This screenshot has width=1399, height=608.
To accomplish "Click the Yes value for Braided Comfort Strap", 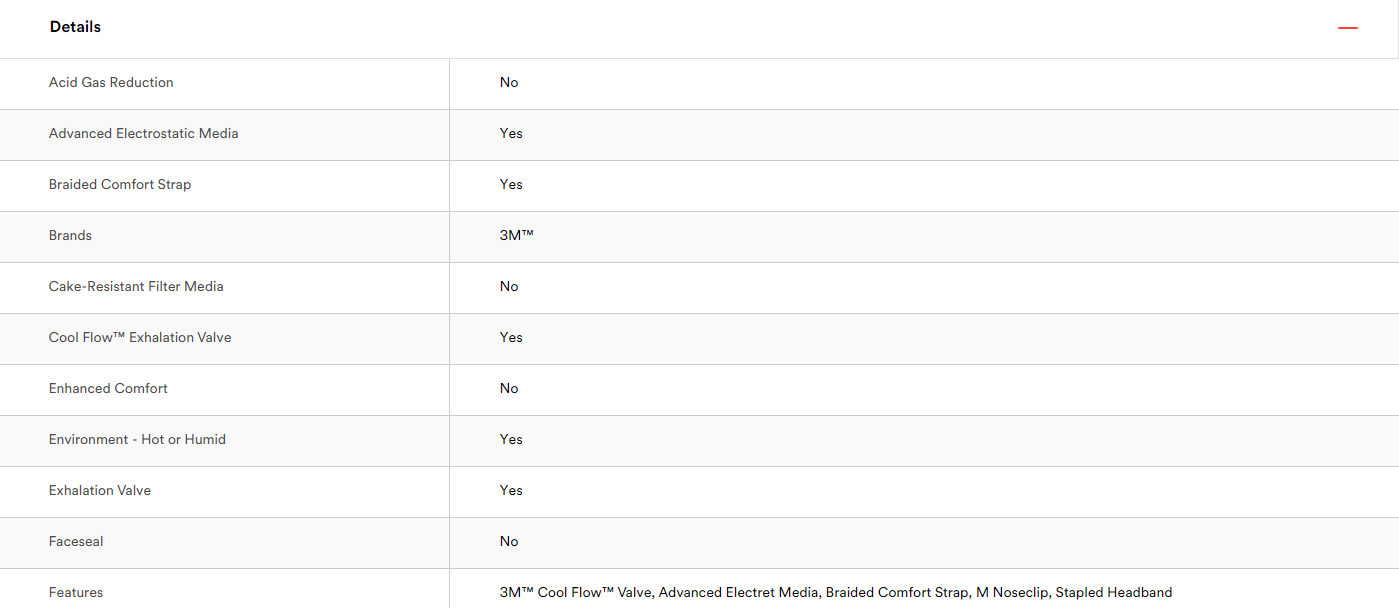I will (511, 185).
